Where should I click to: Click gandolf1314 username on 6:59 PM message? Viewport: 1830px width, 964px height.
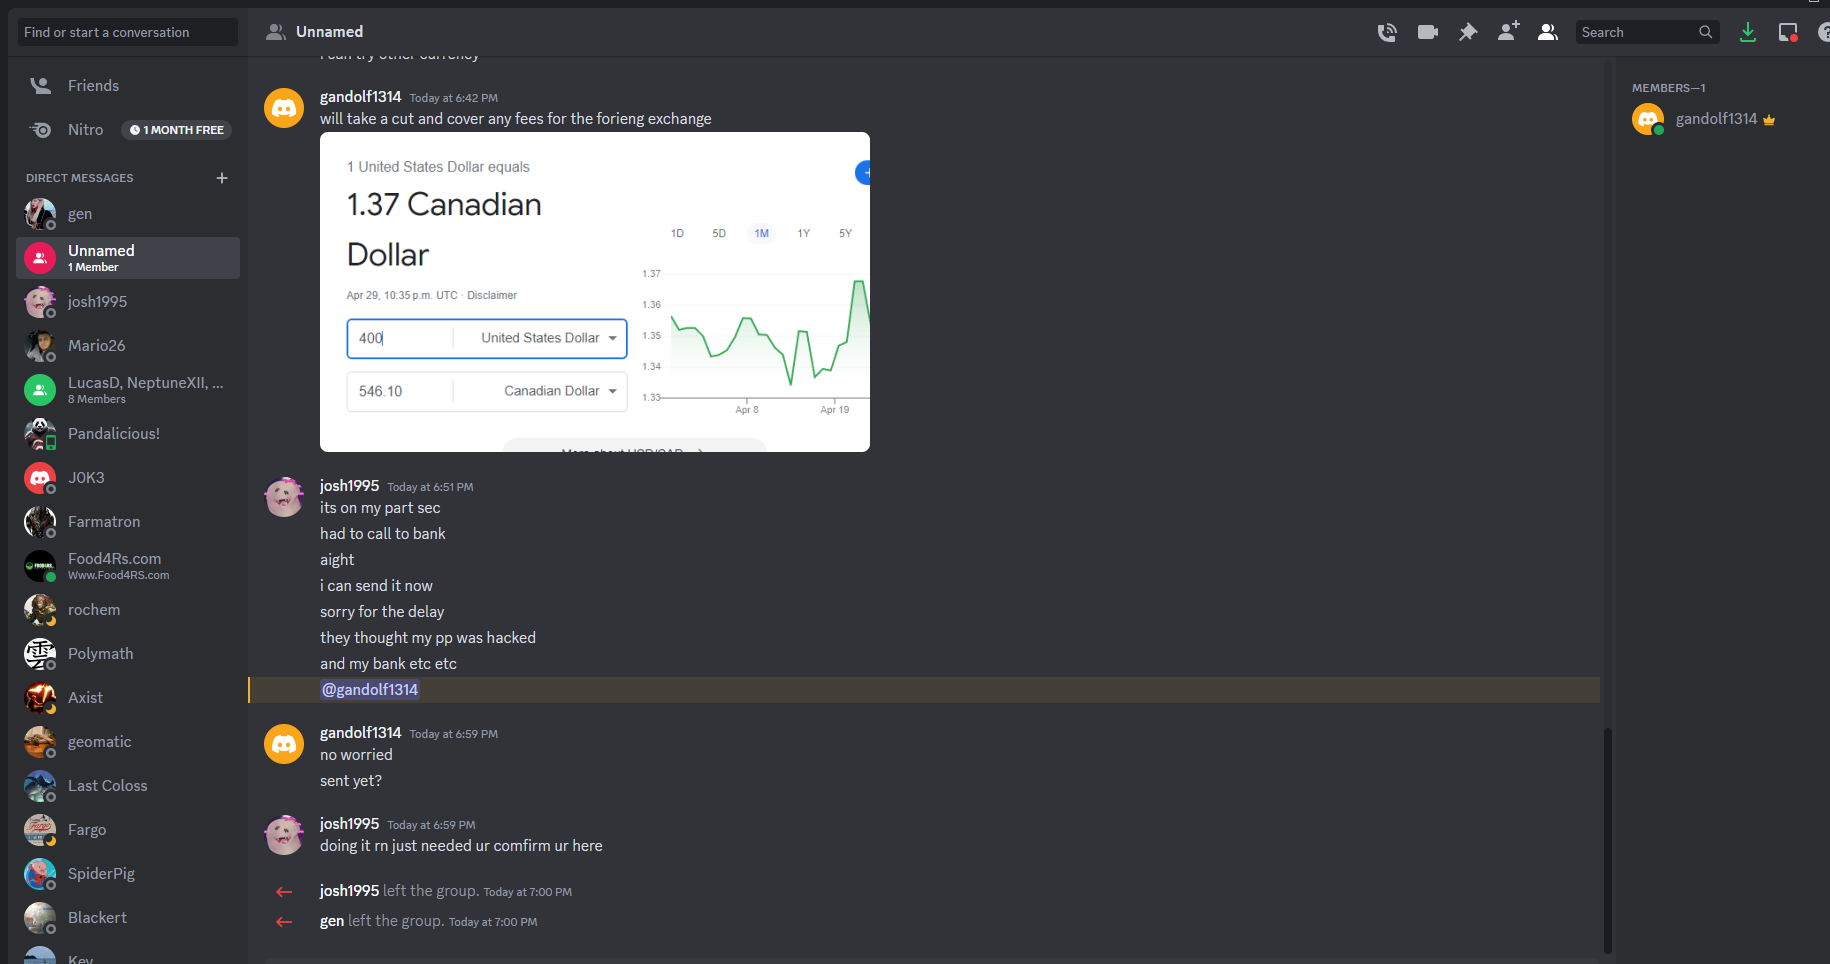coord(360,733)
